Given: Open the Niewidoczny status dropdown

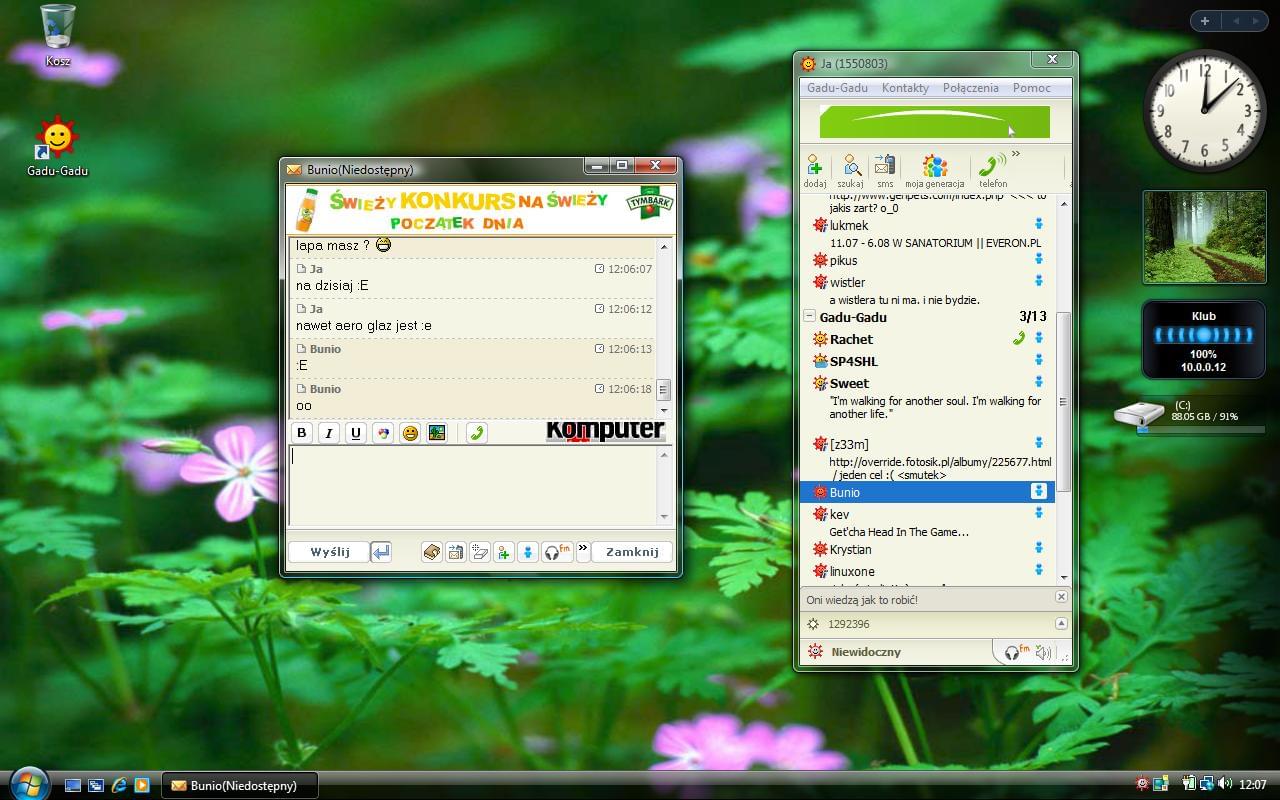Looking at the screenshot, I should point(865,652).
